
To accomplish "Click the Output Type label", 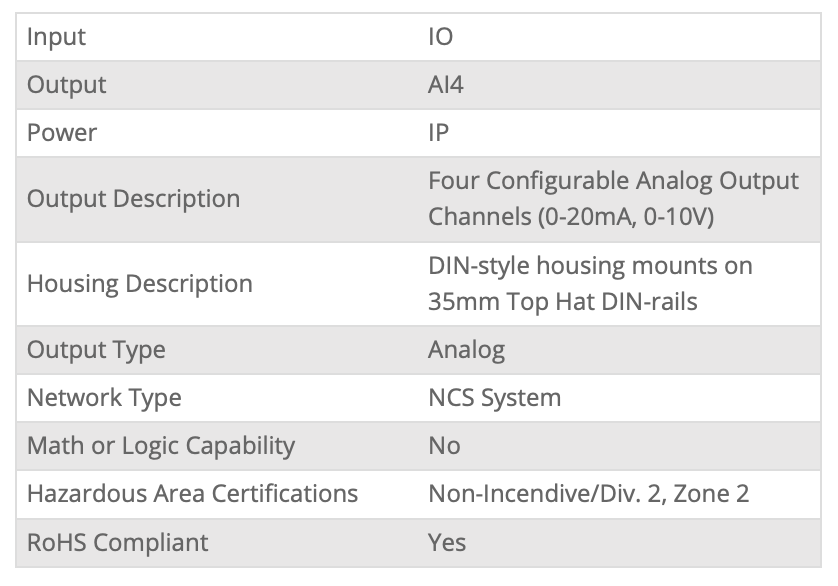I will coord(96,350).
